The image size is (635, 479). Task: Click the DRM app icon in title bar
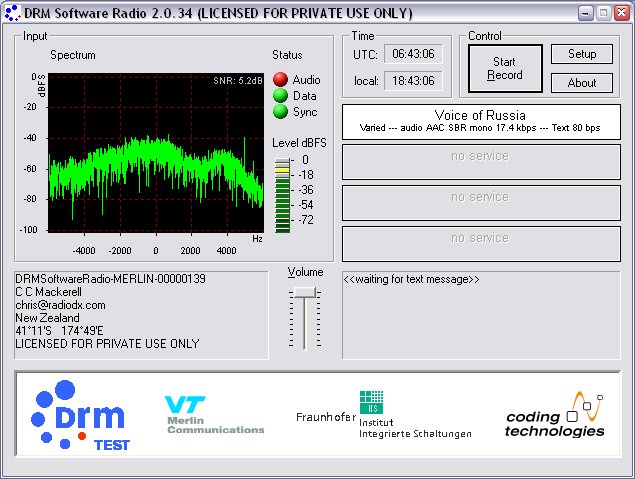coord(12,13)
